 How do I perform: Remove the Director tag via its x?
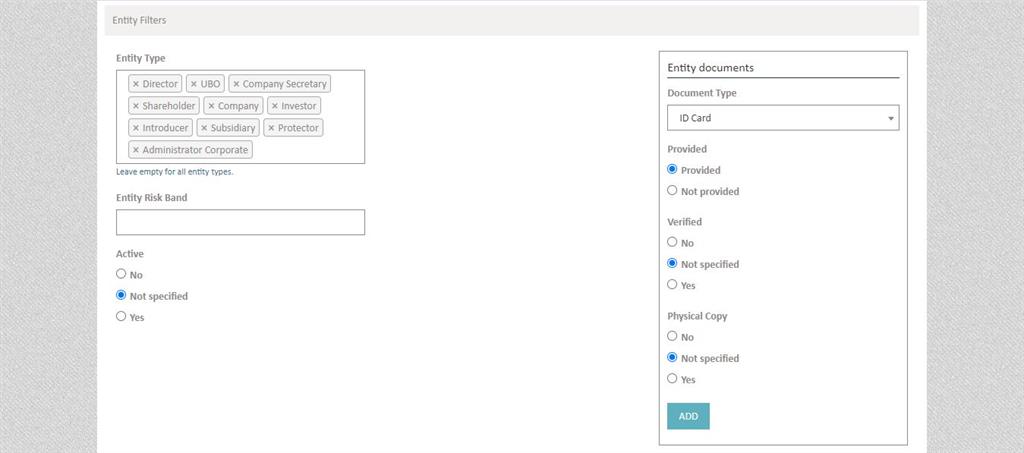point(136,84)
